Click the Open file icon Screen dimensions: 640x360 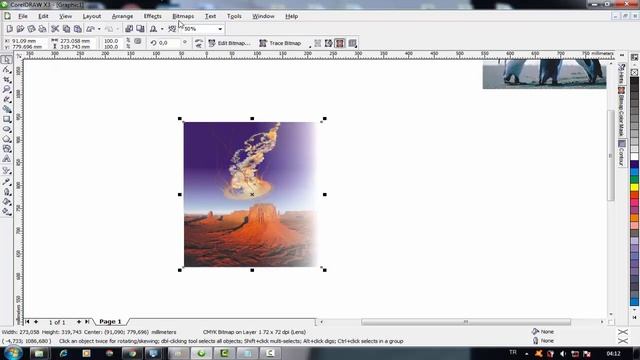[20, 29]
